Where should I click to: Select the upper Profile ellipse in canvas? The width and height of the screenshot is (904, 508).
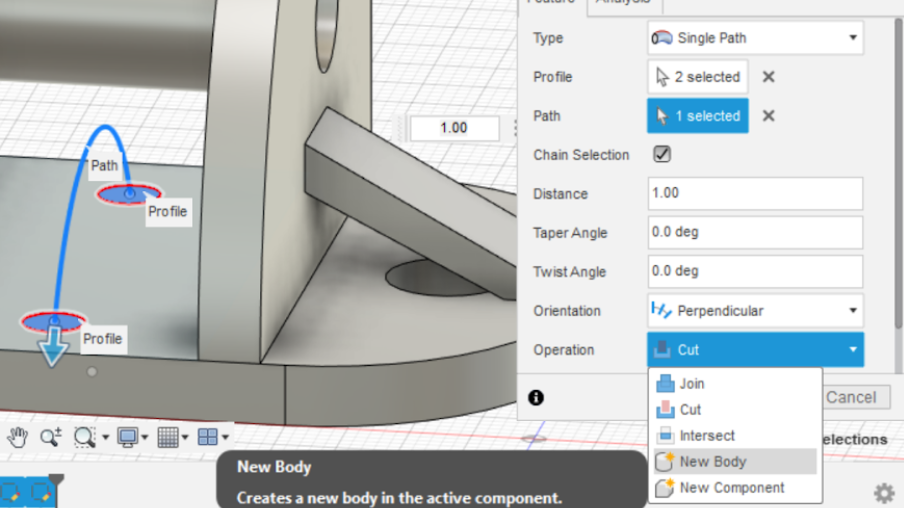pos(129,194)
